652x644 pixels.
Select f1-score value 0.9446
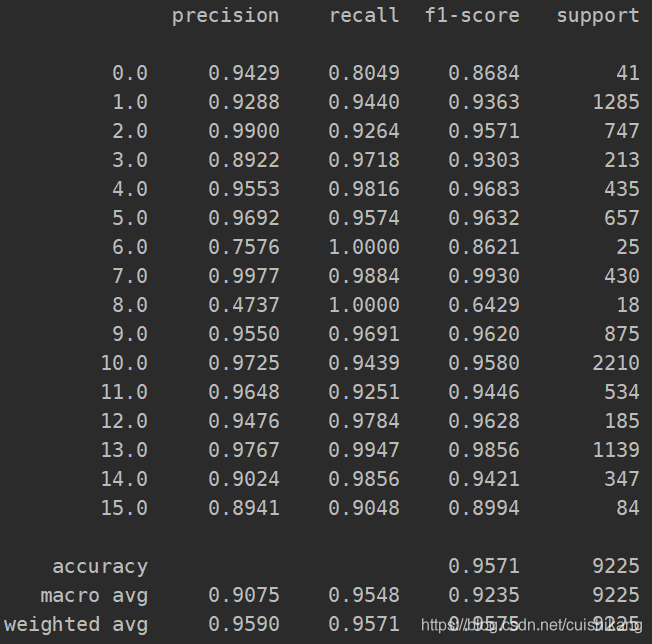(484, 392)
